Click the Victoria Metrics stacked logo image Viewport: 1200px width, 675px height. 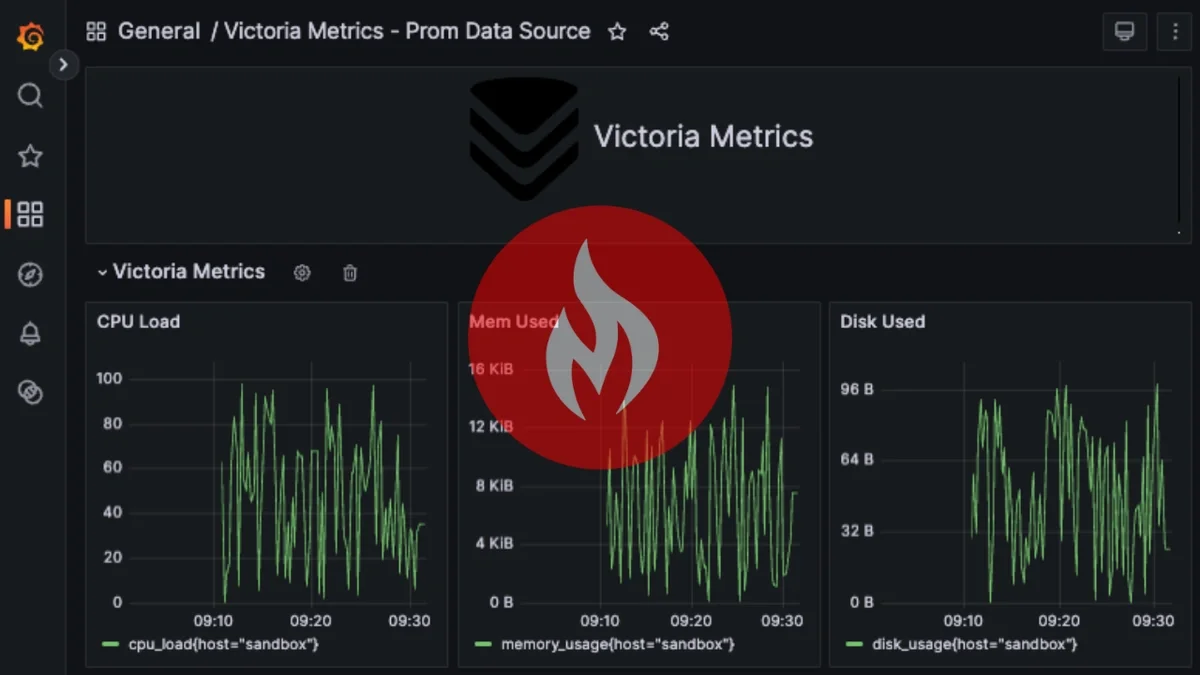pyautogui.click(x=523, y=138)
